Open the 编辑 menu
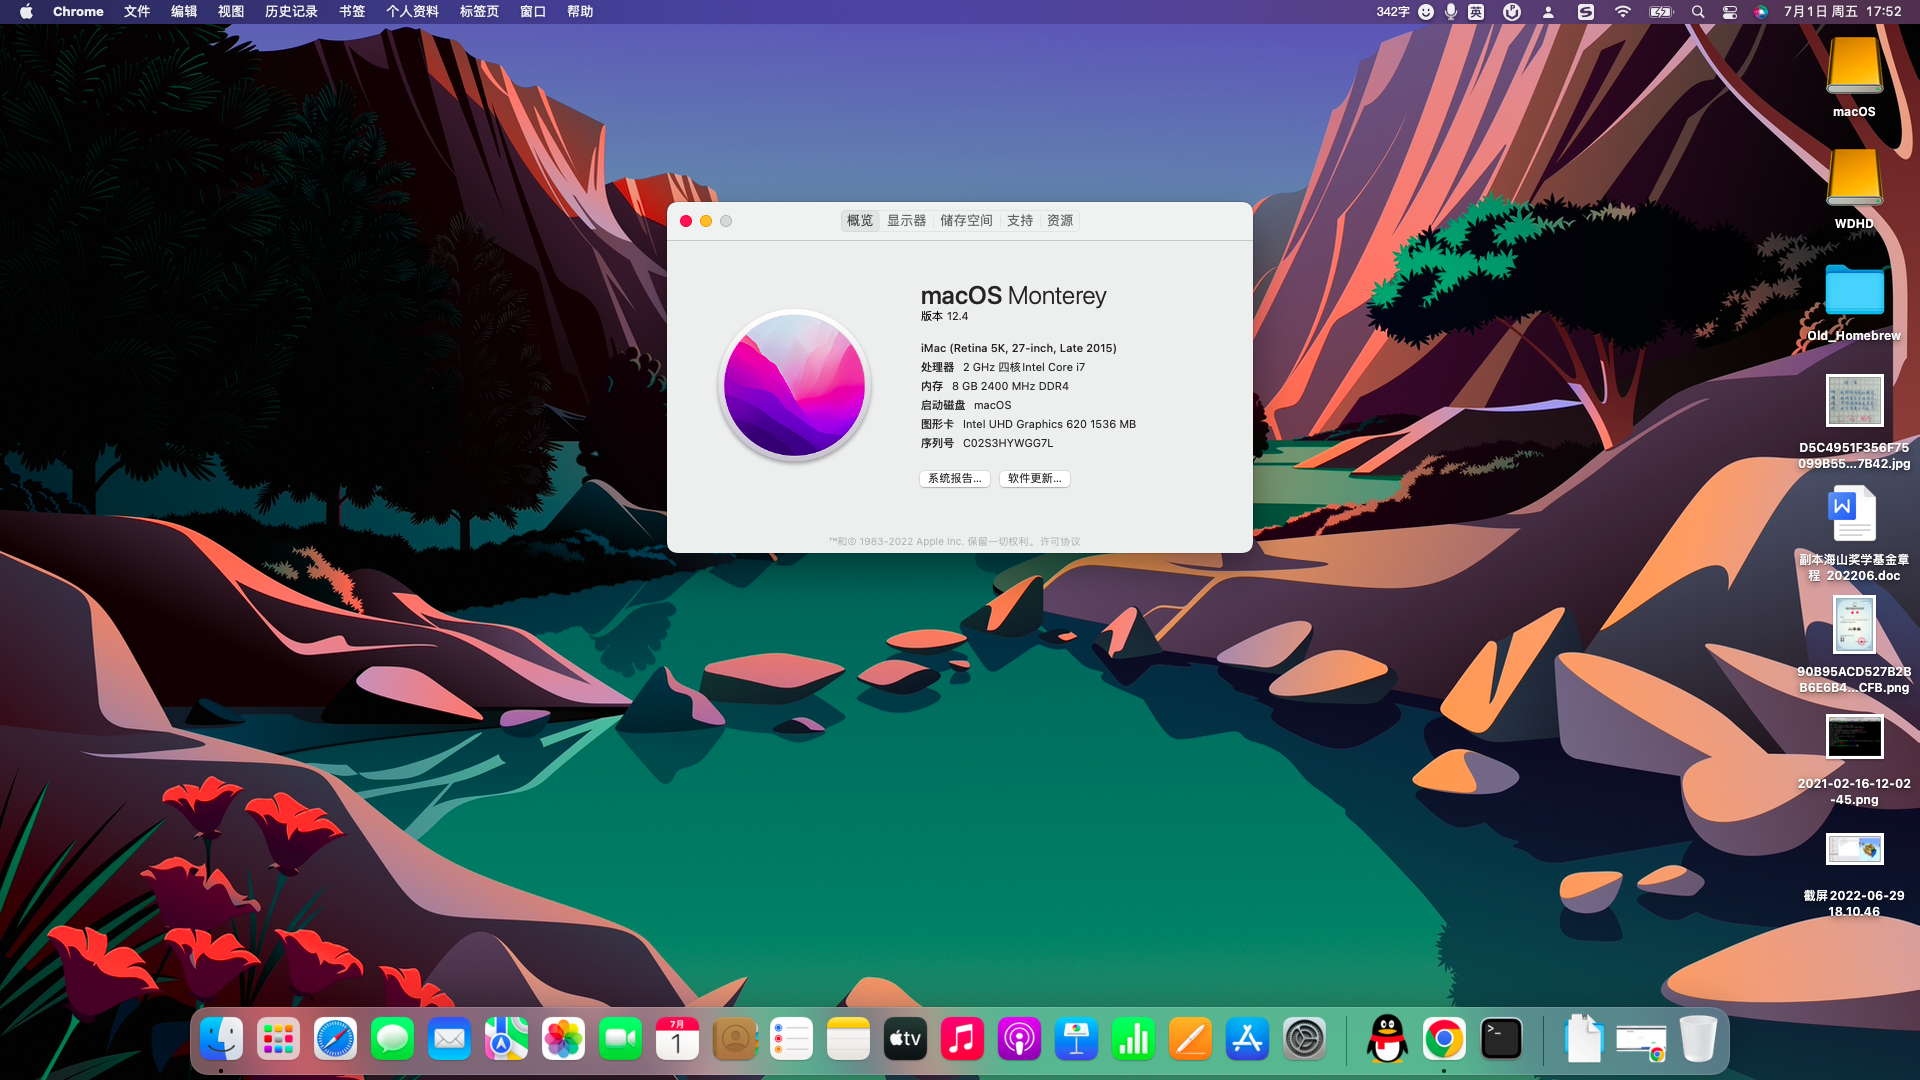1920x1080 pixels. click(x=184, y=12)
